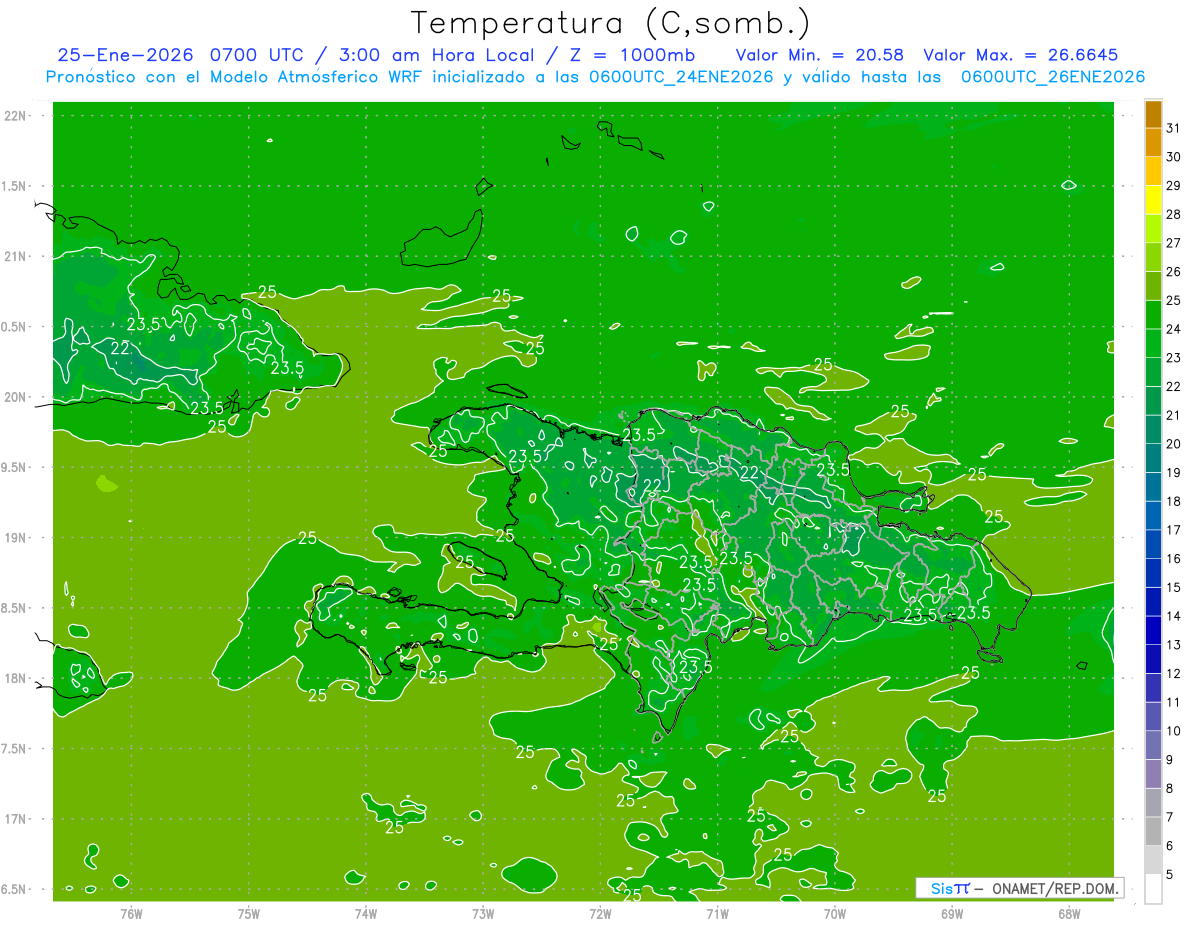Pick the yellow swatch between 28 and 29
Viewport: 1200px width, 927px height.
tap(1153, 200)
